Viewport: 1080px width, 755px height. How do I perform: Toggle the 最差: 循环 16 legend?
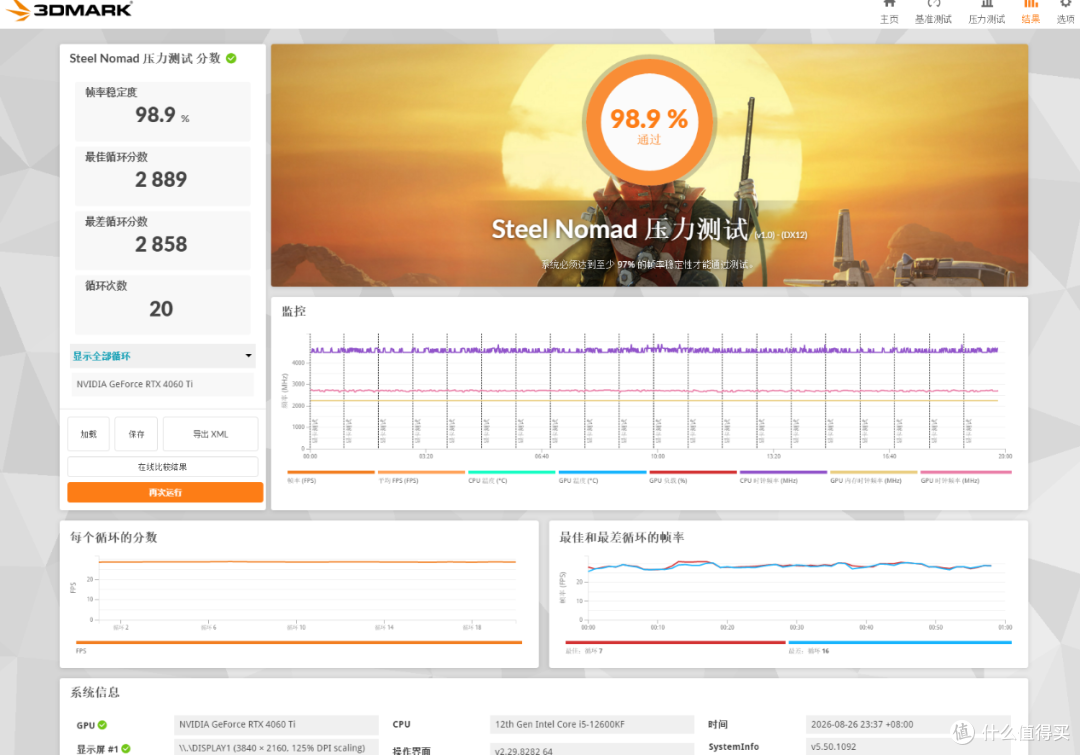[900, 646]
